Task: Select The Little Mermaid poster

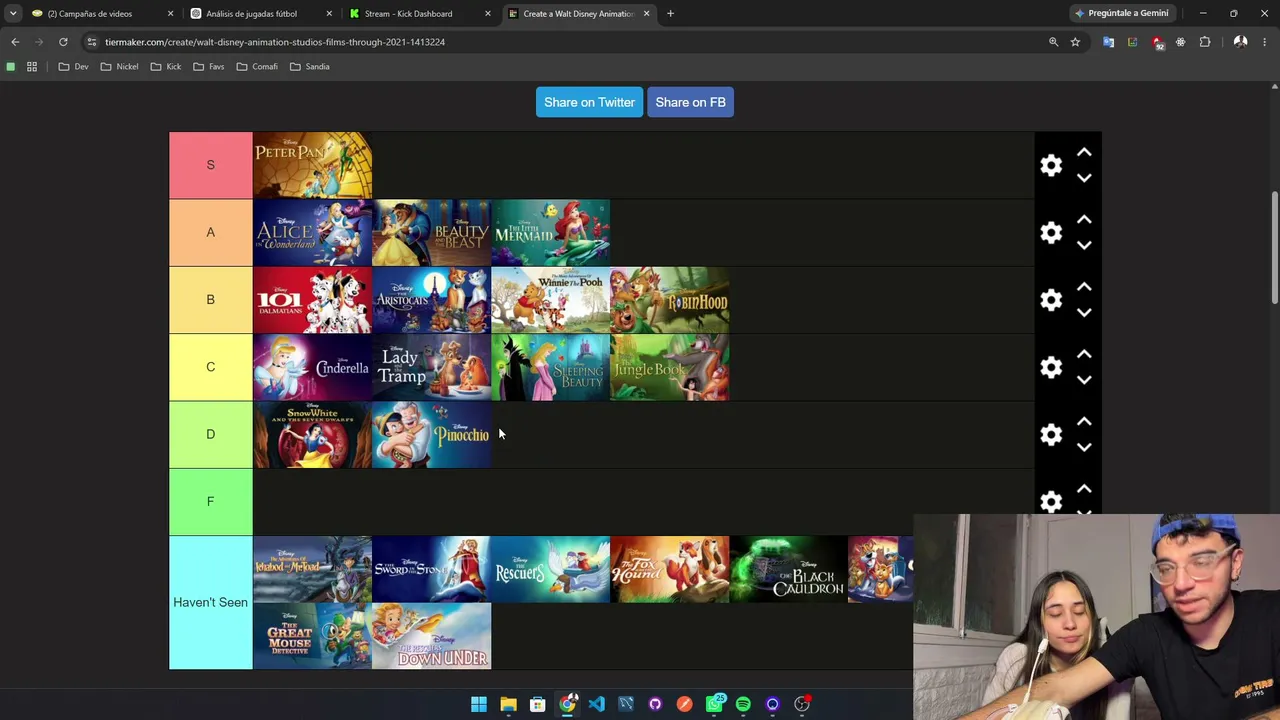Action: coord(550,232)
